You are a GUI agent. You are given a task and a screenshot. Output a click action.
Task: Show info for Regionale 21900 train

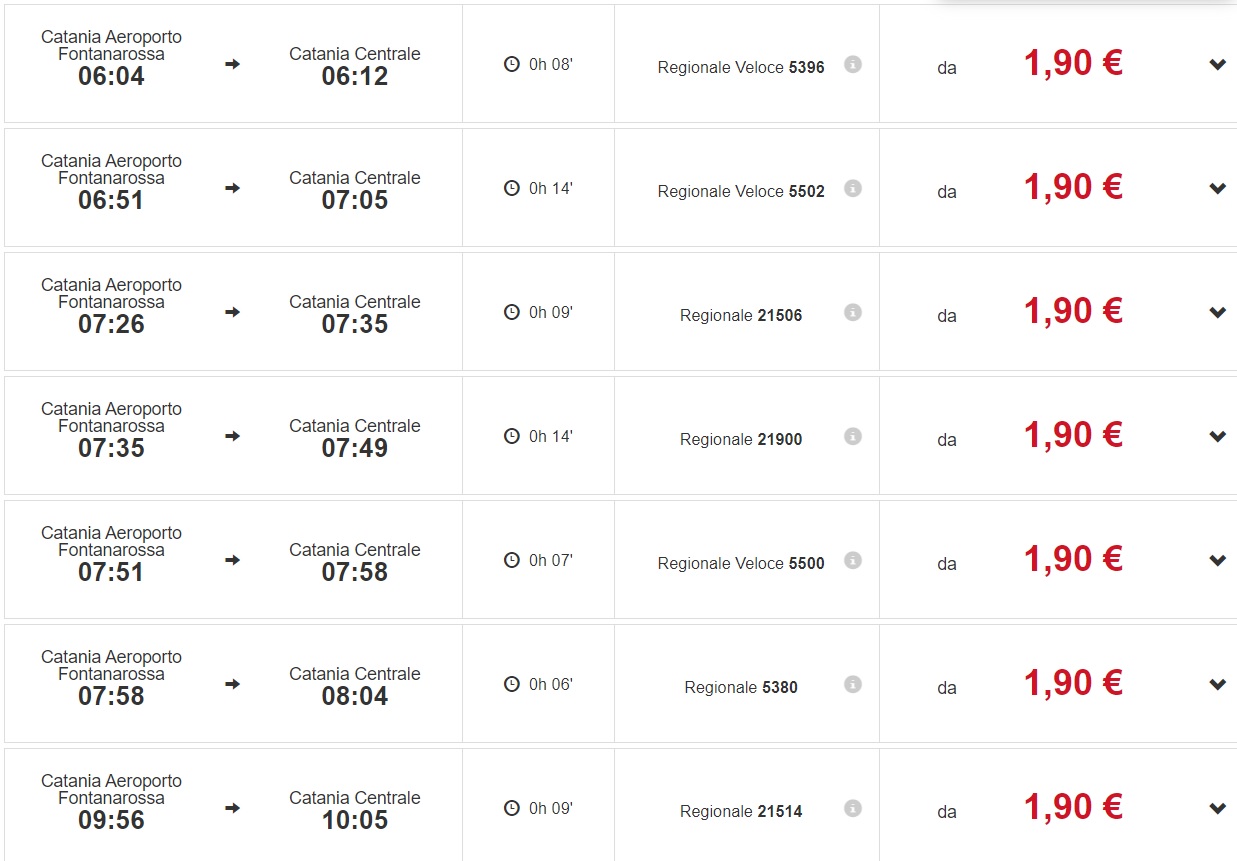coord(852,436)
